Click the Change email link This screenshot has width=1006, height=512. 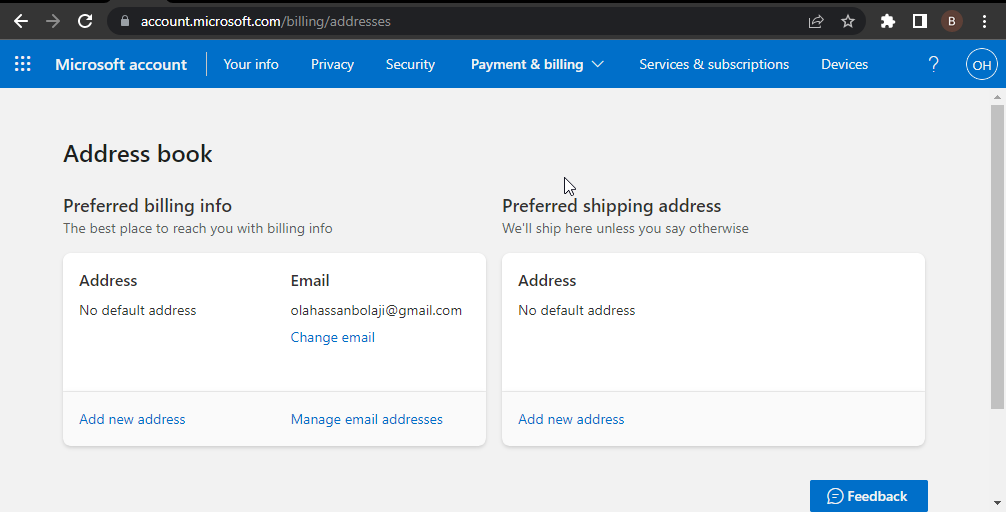coord(332,337)
